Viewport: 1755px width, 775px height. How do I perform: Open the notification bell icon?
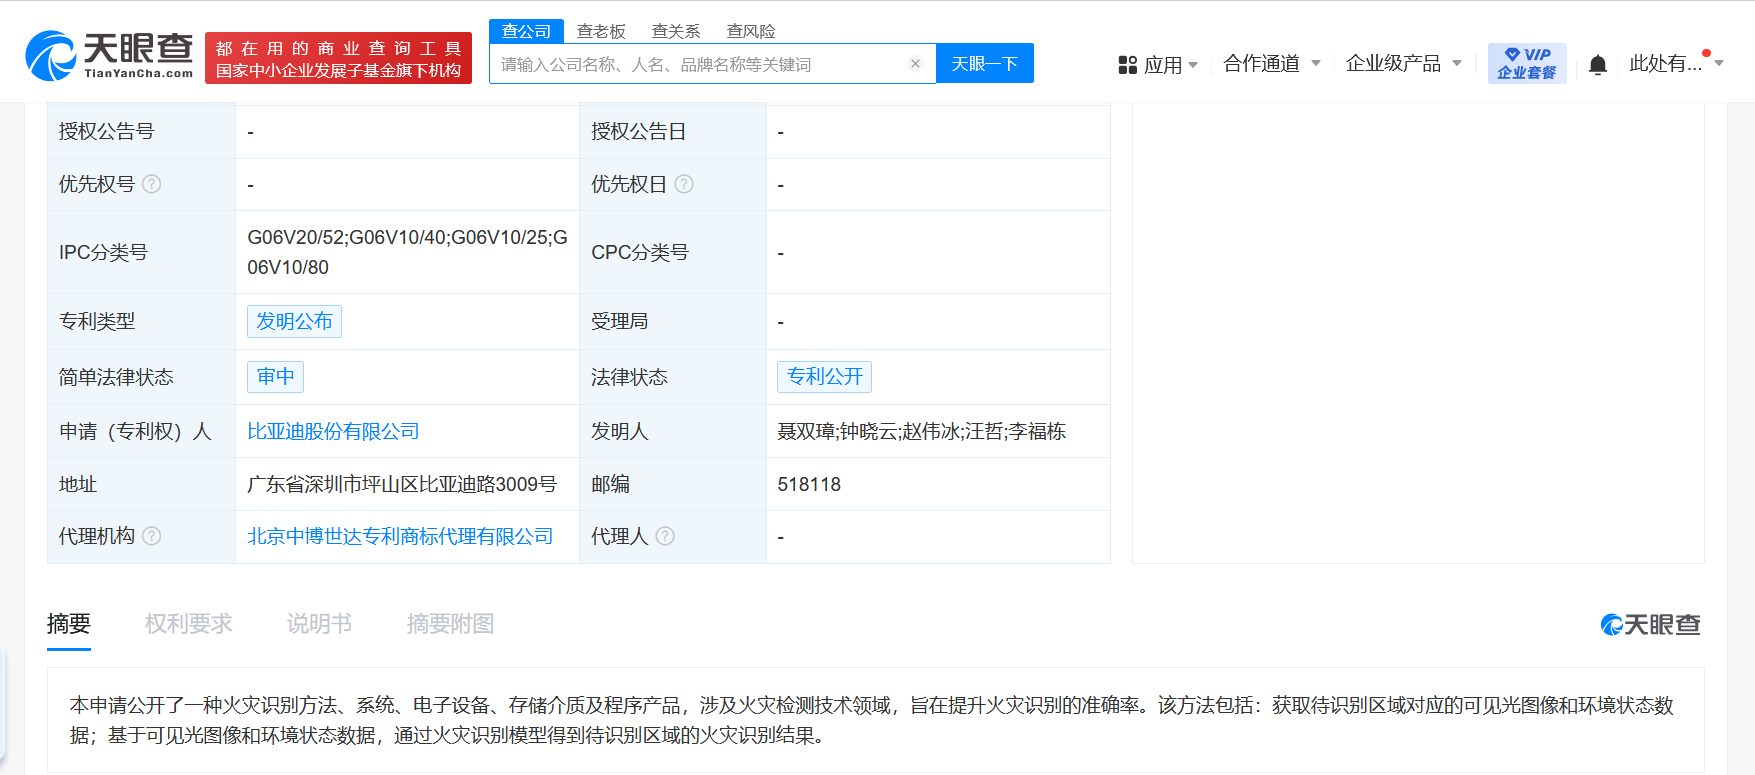coord(1597,65)
